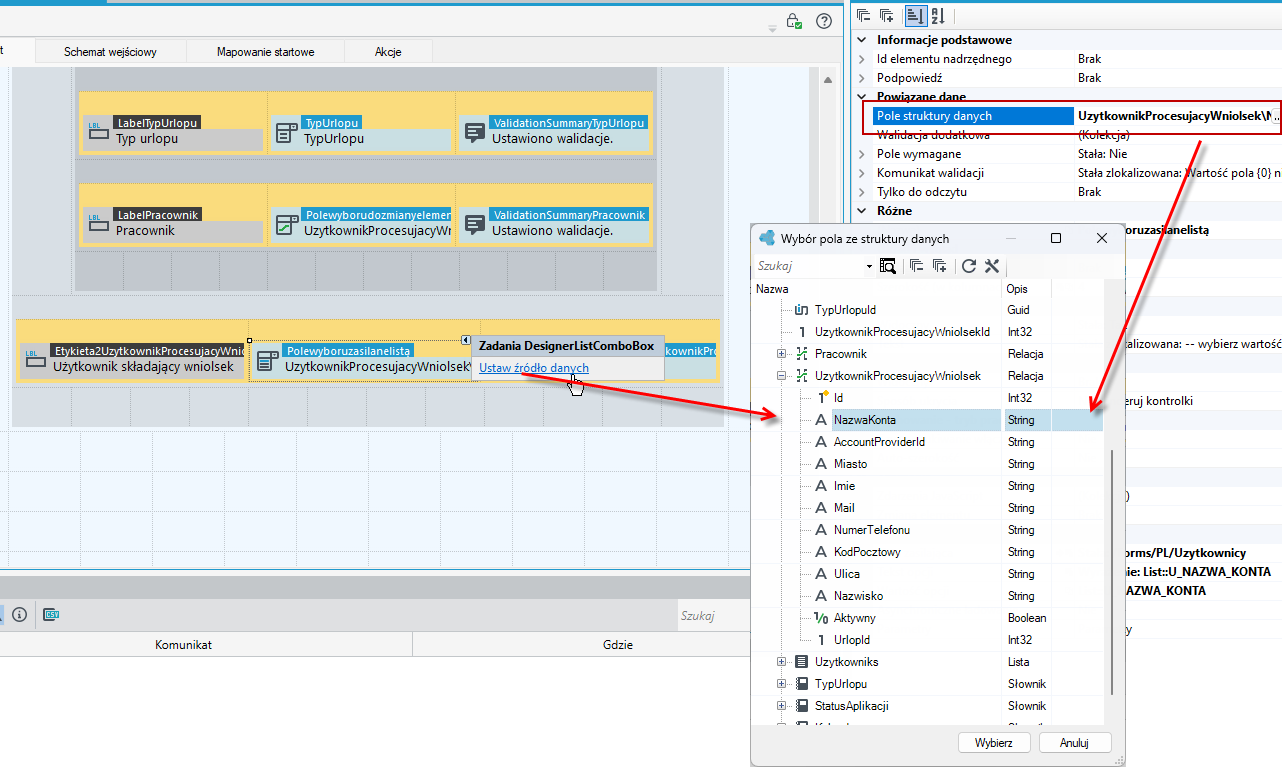Image resolution: width=1282 pixels, height=781 pixels.
Task: Open the Szukaj dropdown arrow in dialog
Action: click(869, 266)
